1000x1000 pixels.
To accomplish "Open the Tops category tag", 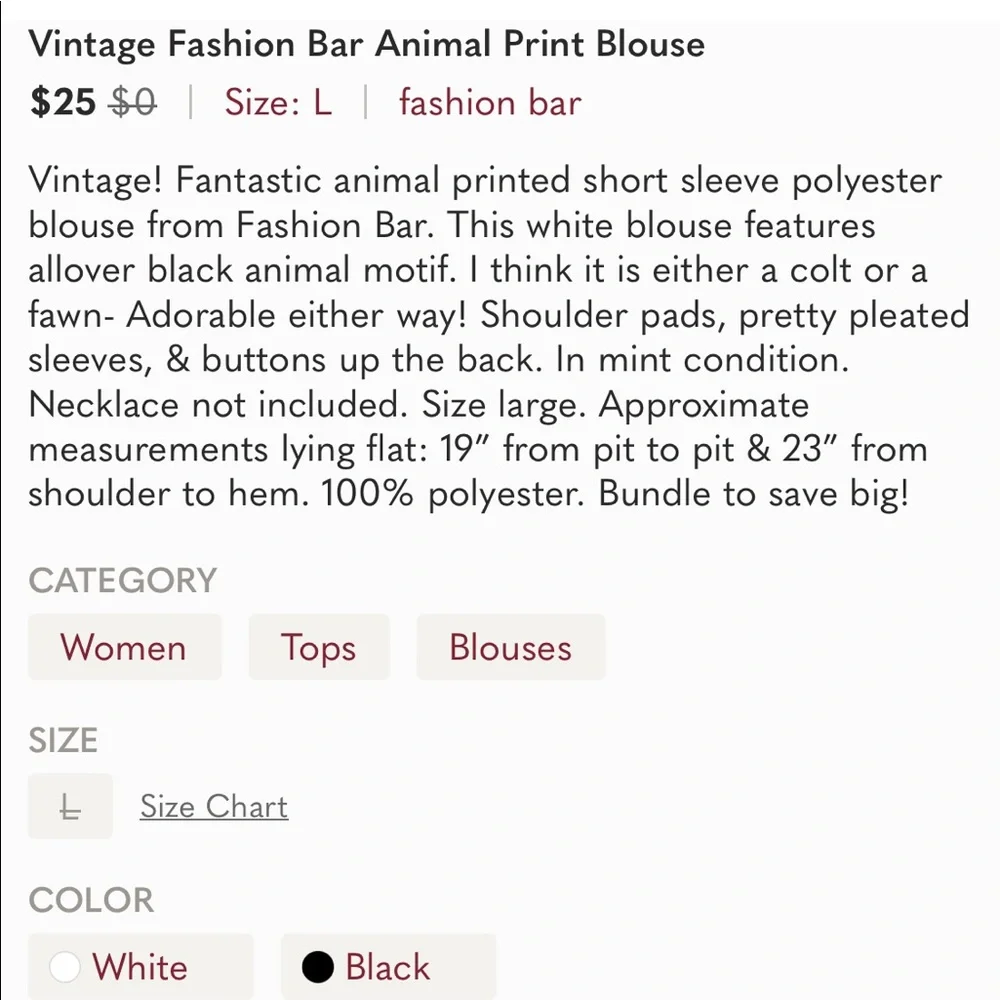I will pos(319,647).
